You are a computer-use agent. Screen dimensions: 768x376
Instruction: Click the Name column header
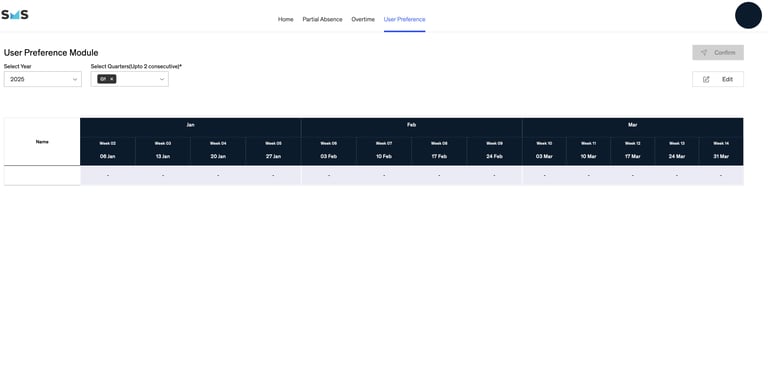tap(42, 141)
